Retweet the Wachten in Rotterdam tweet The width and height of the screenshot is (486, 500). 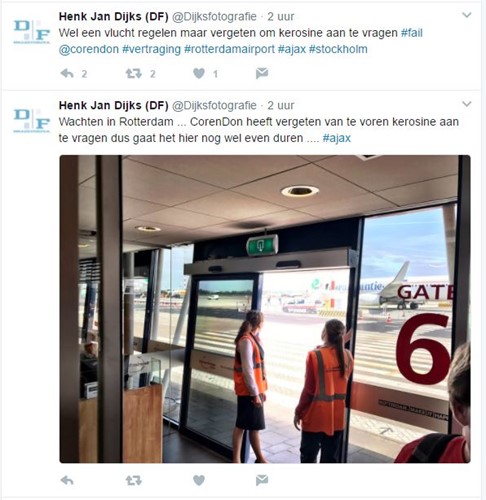(134, 480)
